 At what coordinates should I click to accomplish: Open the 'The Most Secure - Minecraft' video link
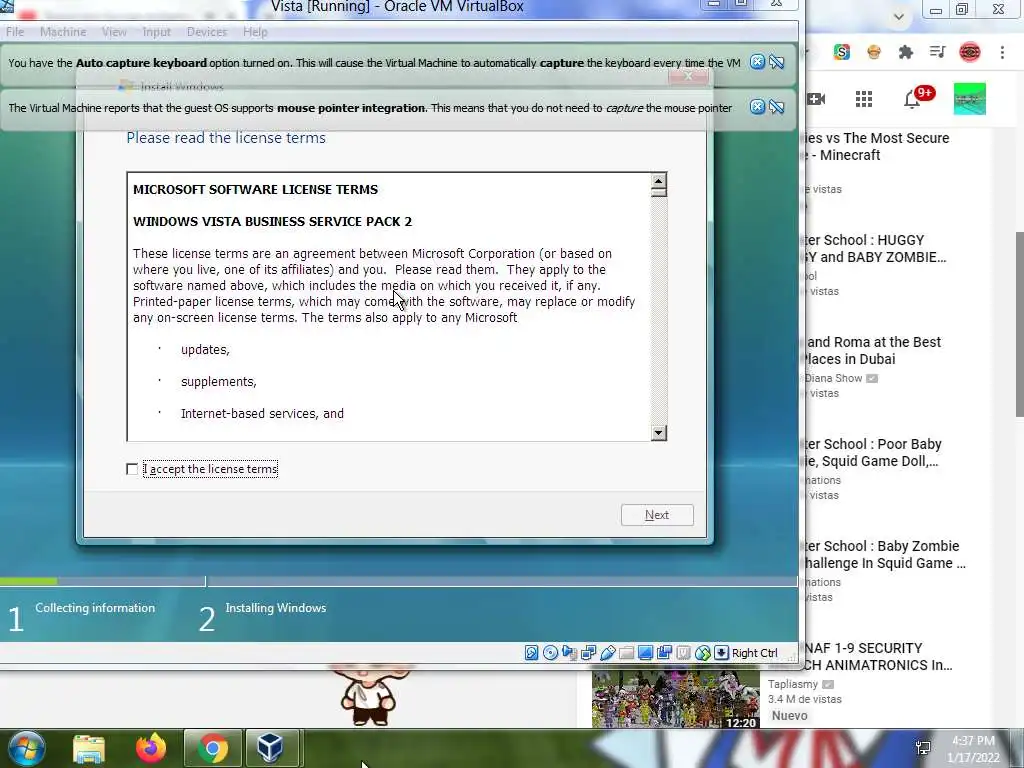point(876,146)
